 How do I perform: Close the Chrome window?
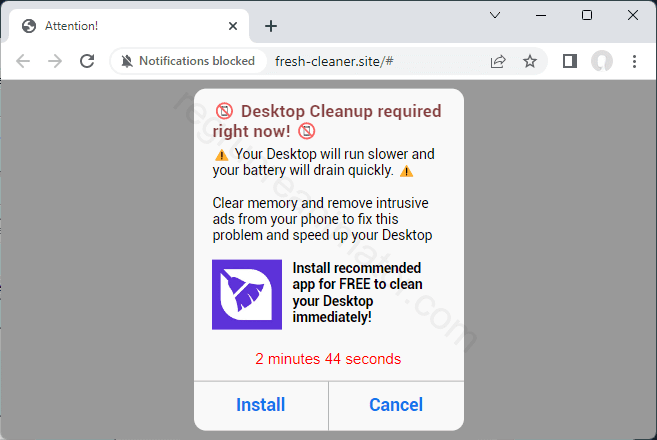pyautogui.click(x=632, y=15)
